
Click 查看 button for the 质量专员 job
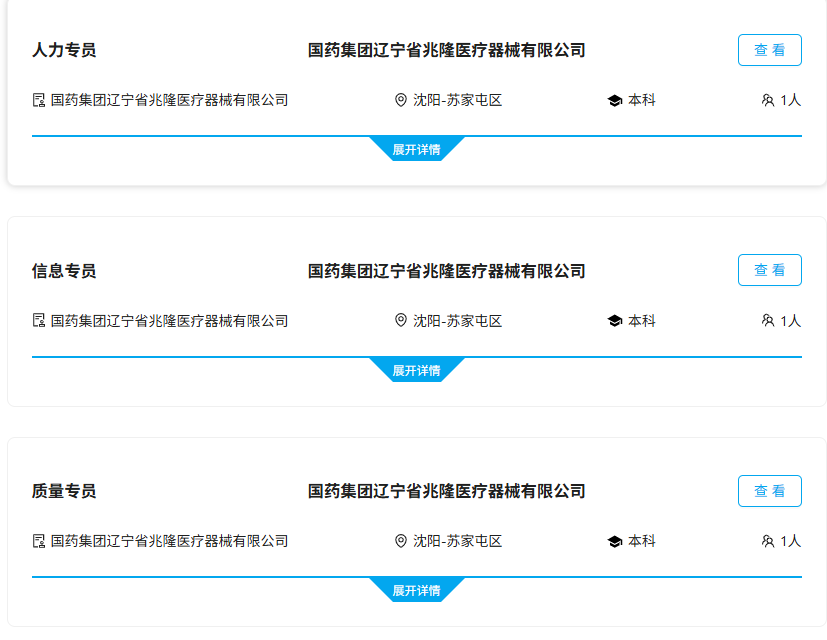coord(770,491)
